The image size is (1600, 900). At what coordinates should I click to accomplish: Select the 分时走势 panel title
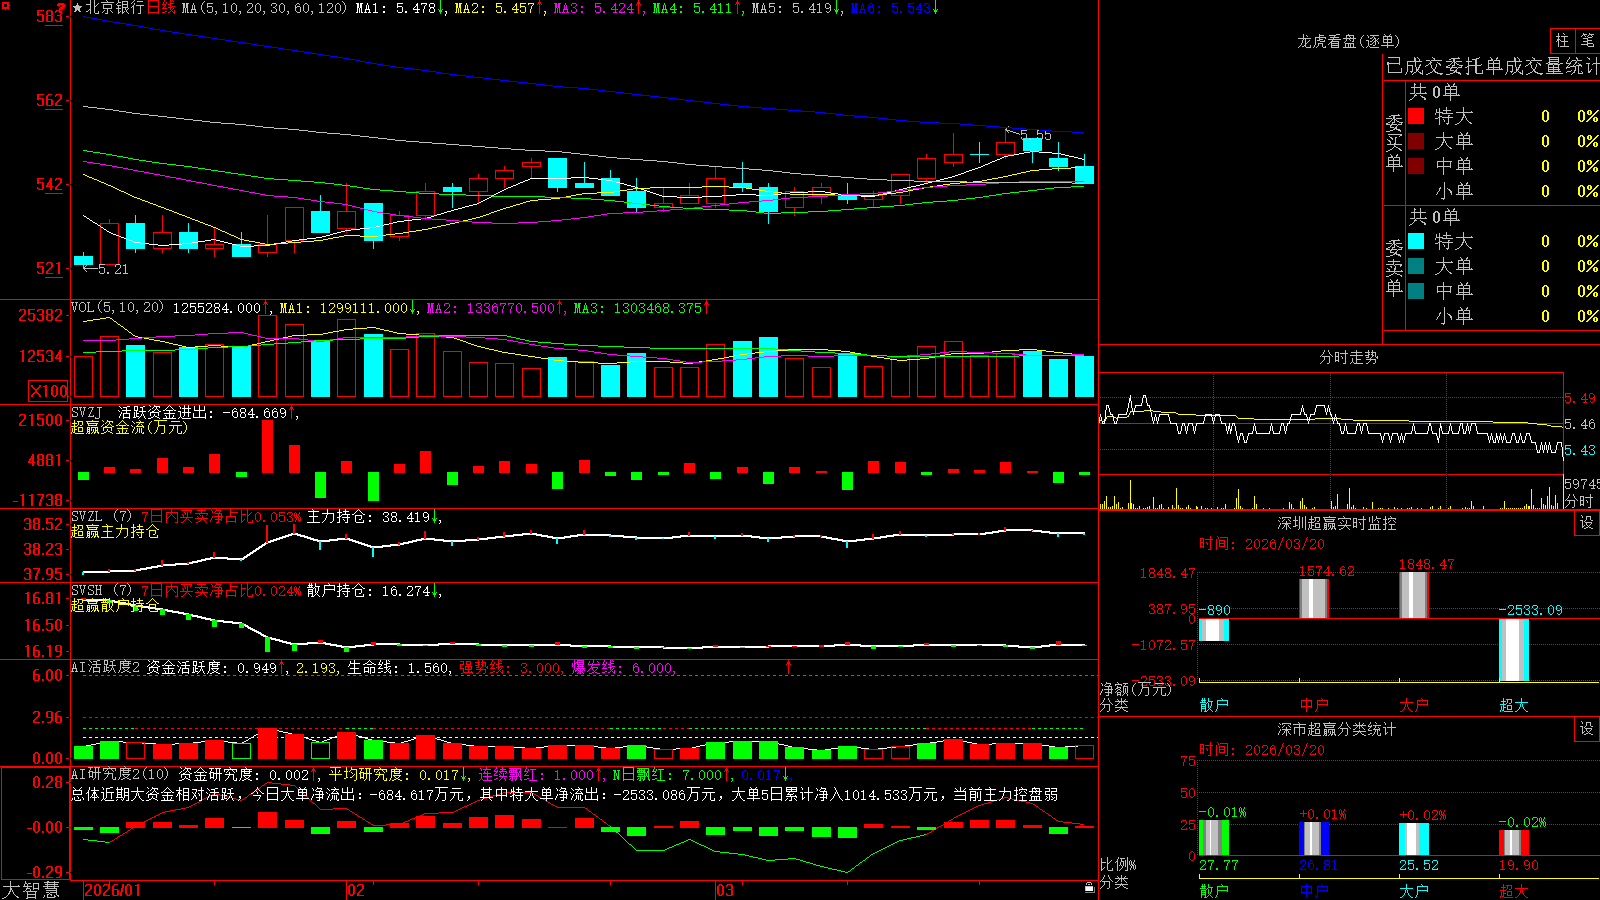[x=1348, y=357]
